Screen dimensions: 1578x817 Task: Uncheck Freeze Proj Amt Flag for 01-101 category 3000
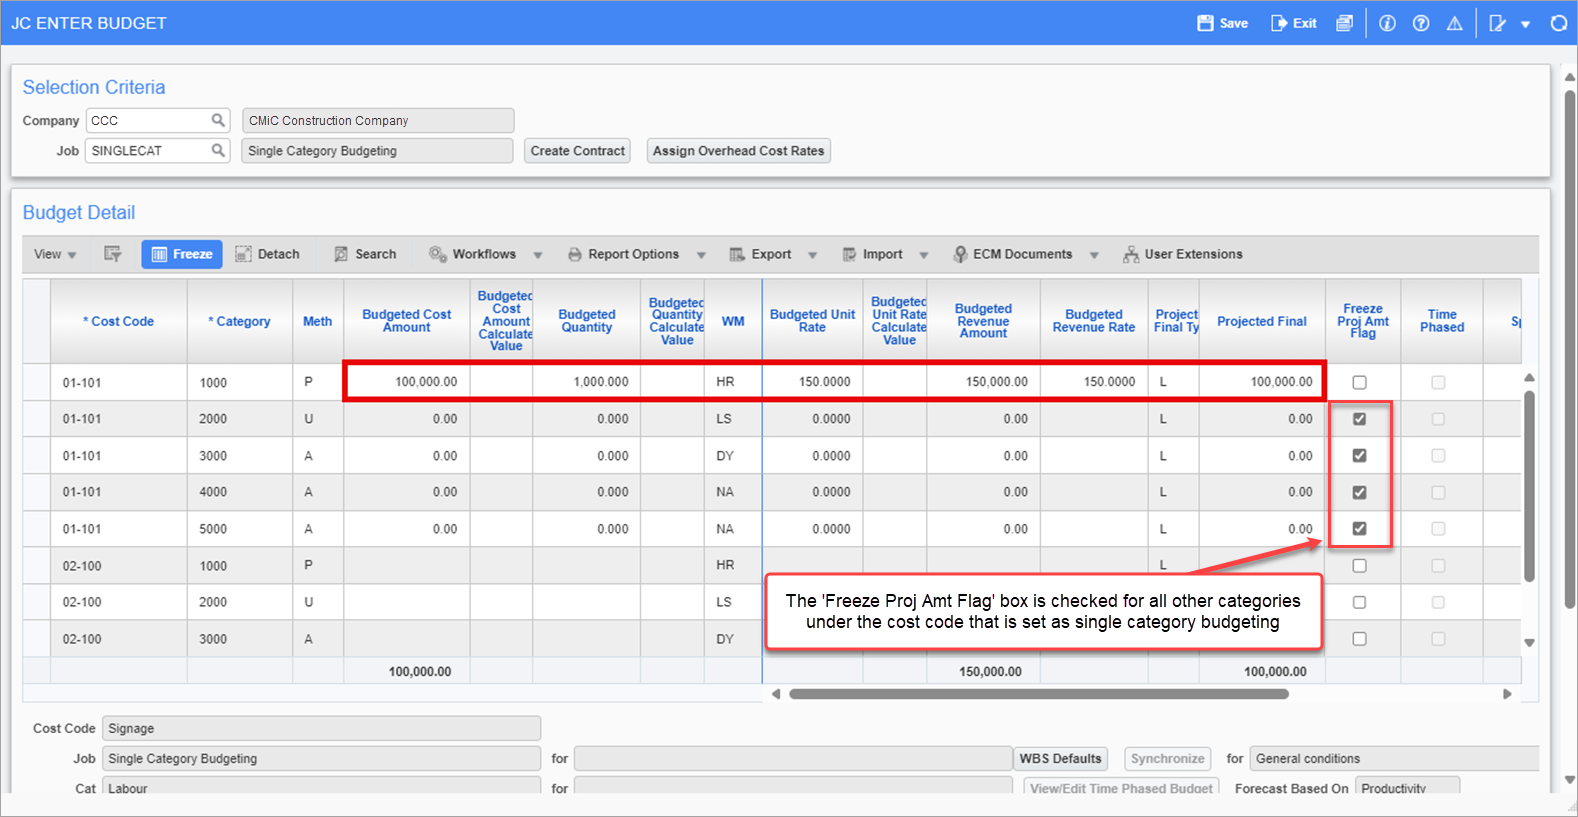pos(1359,455)
